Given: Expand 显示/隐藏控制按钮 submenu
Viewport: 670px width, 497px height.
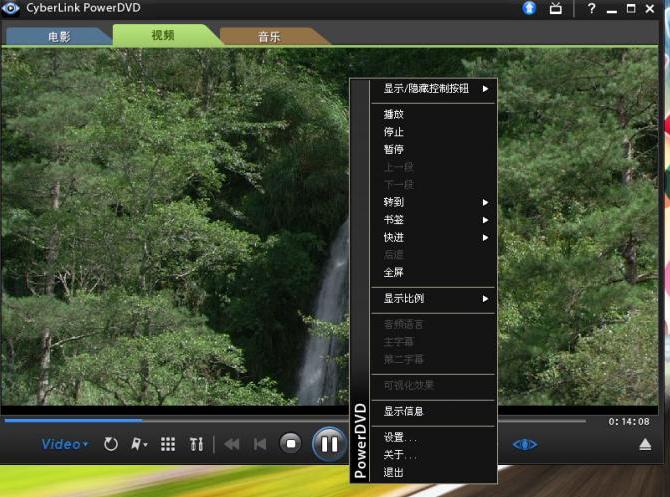Looking at the screenshot, I should coord(435,88).
